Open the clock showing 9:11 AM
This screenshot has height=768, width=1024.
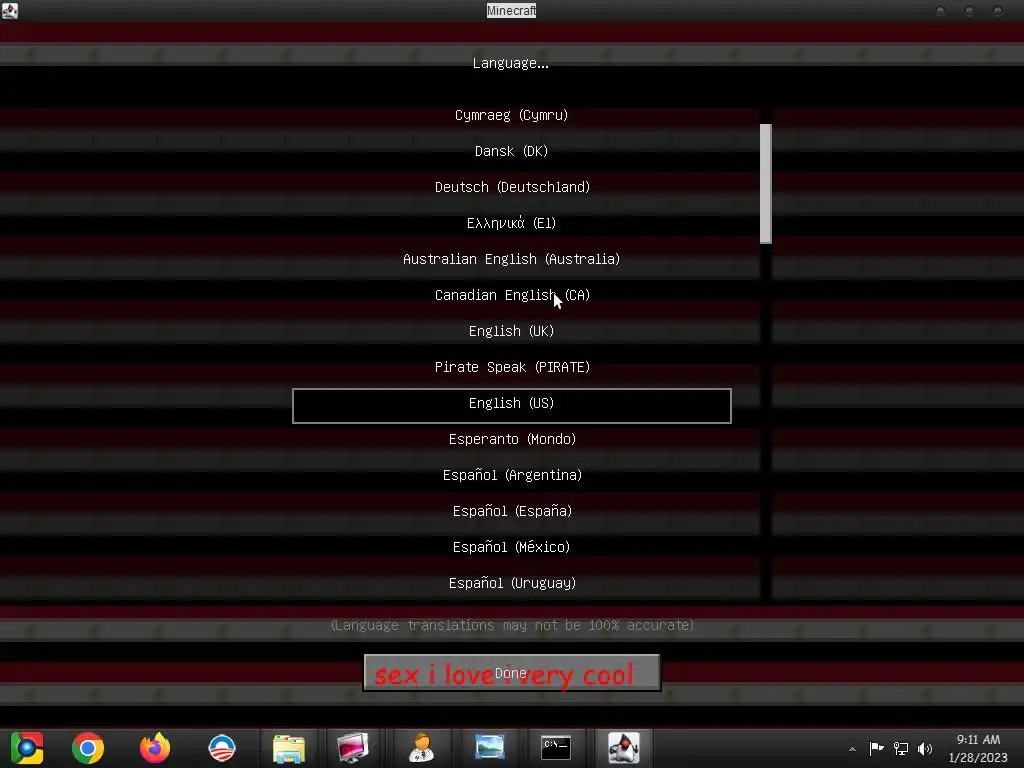pos(978,748)
